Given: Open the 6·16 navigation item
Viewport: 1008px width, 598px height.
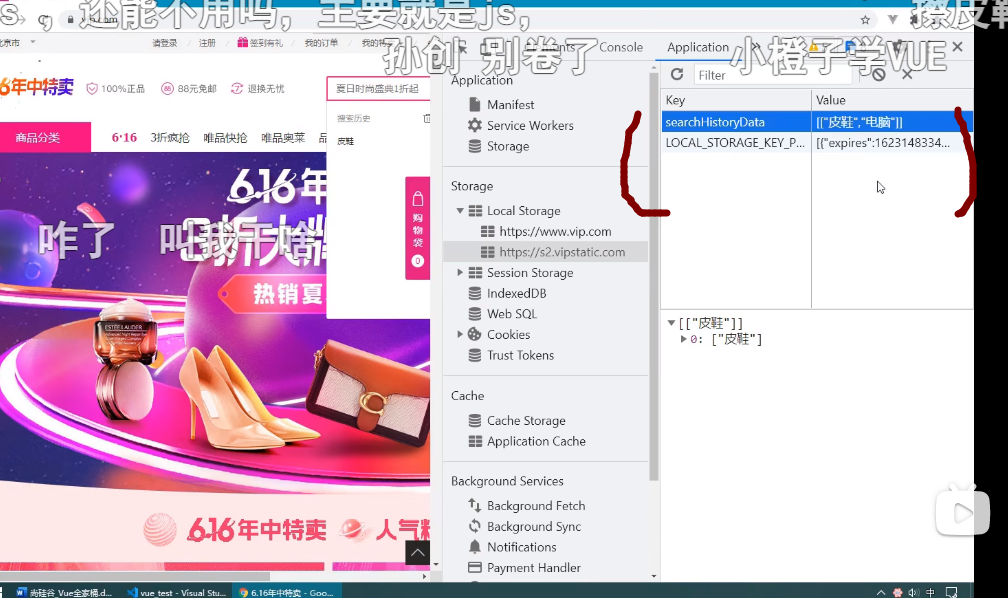Looking at the screenshot, I should pyautogui.click(x=124, y=138).
